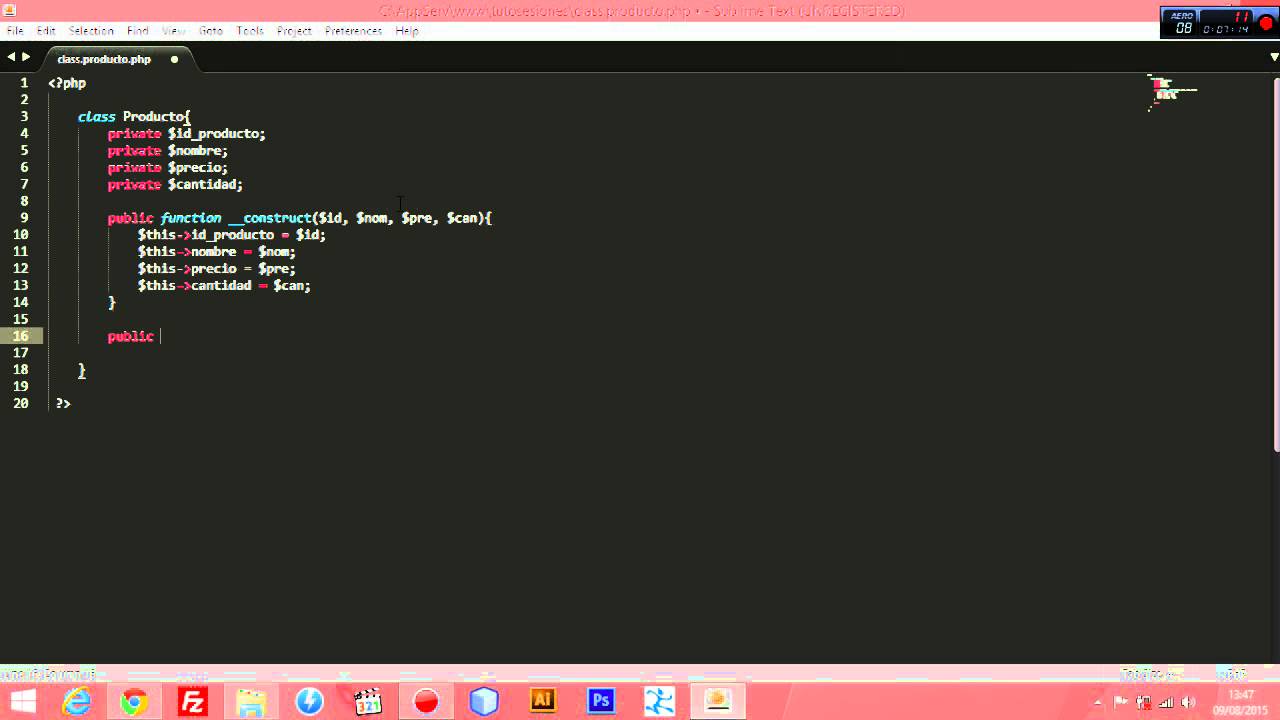1280x720 pixels.
Task: Open Google Chrome from taskbar
Action: point(134,702)
